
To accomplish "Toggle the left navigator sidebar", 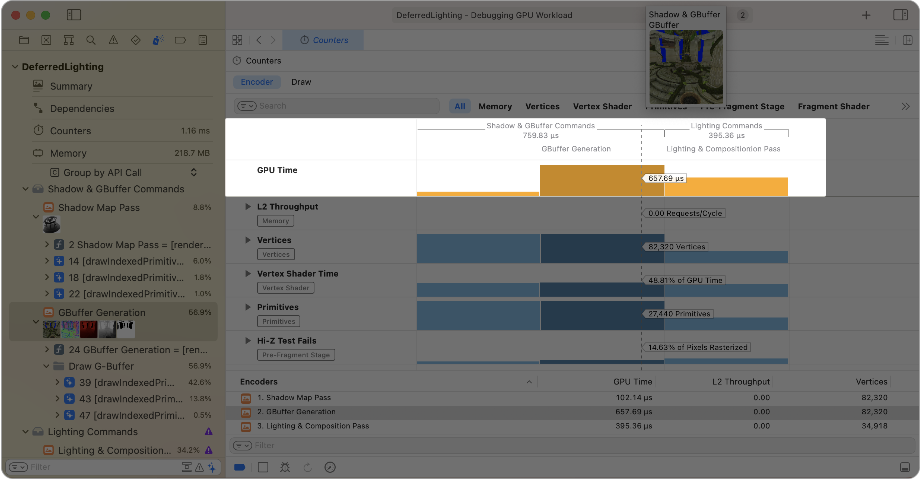I will coord(76,15).
